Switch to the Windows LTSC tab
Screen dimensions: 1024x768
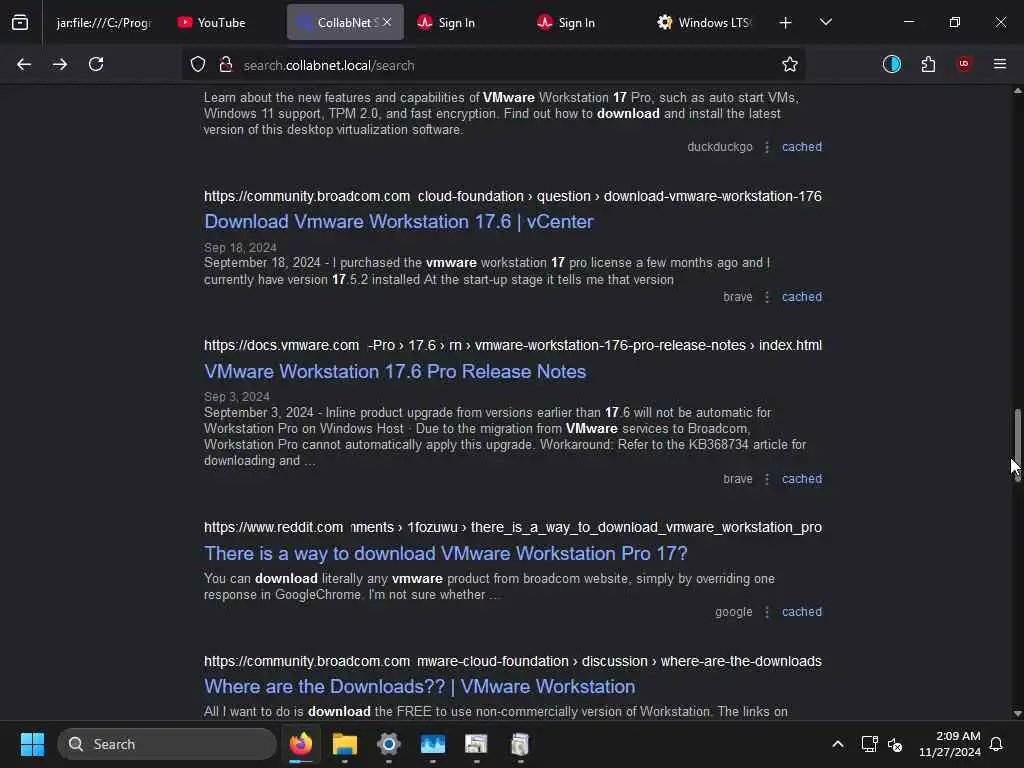(705, 23)
